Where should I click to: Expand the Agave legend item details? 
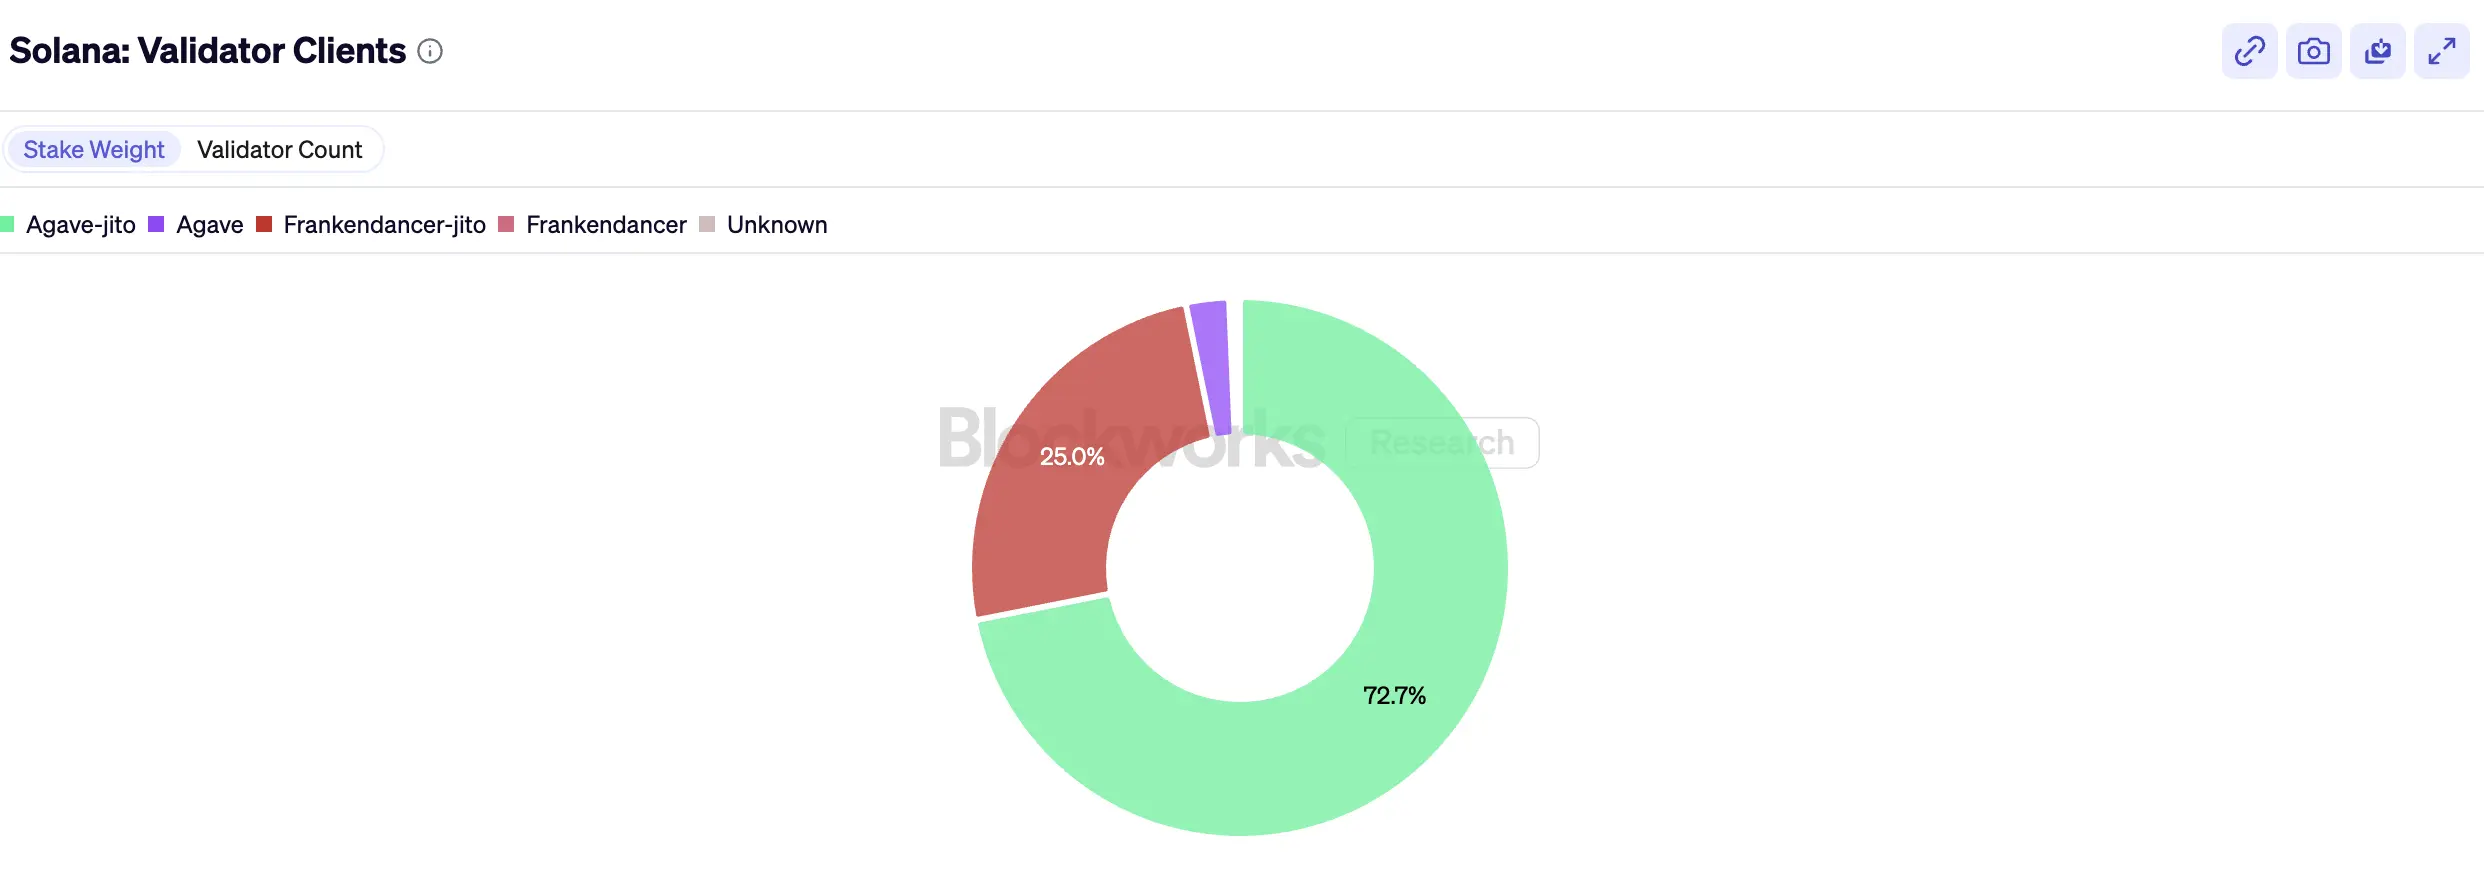209,224
